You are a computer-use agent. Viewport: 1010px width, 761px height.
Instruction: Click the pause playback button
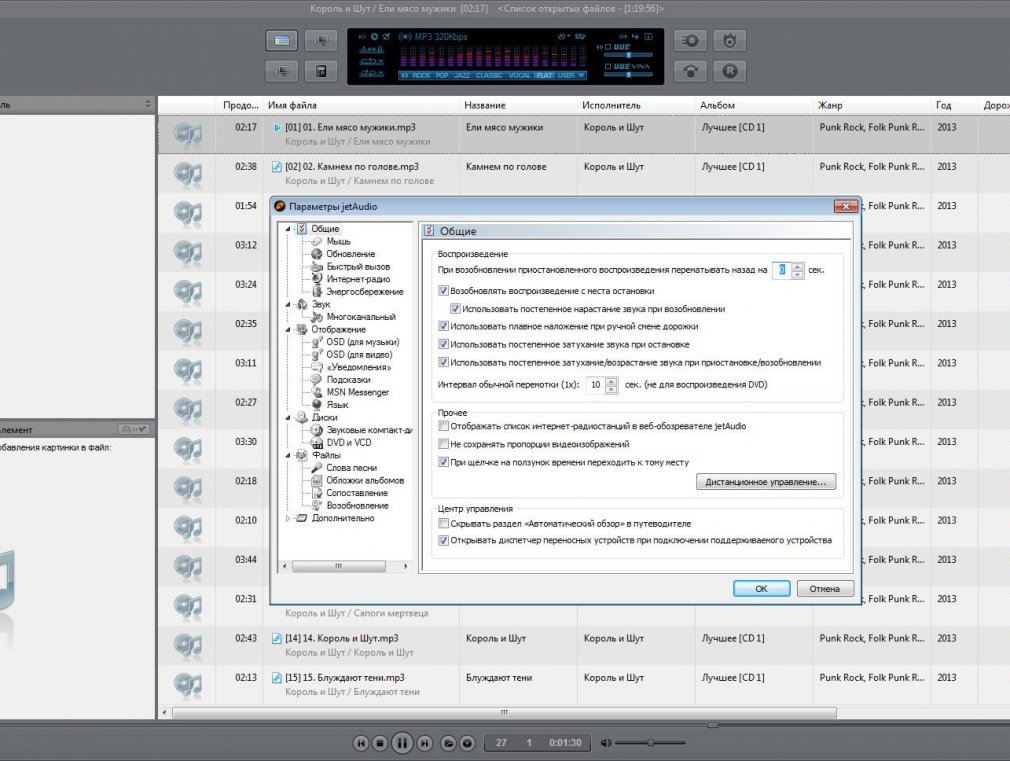click(x=402, y=743)
